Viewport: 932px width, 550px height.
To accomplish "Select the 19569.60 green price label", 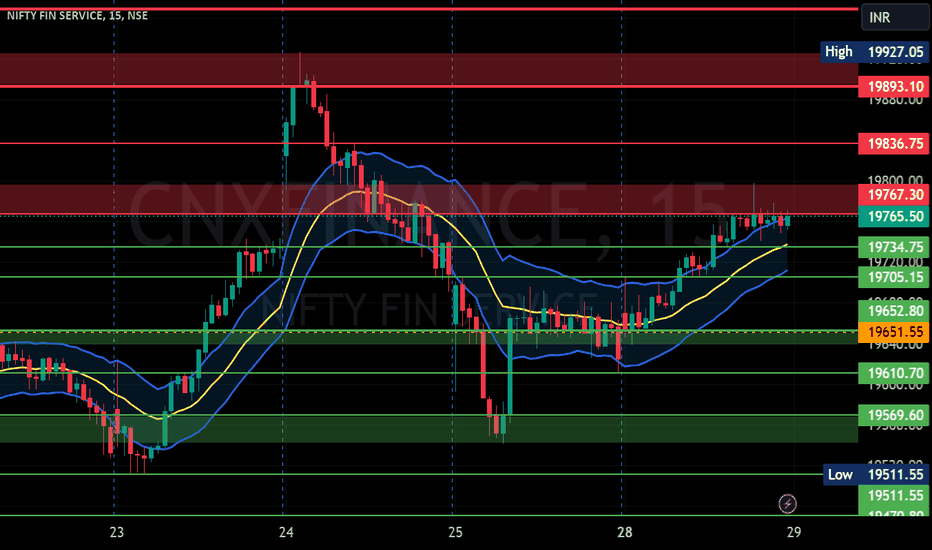I will [895, 415].
